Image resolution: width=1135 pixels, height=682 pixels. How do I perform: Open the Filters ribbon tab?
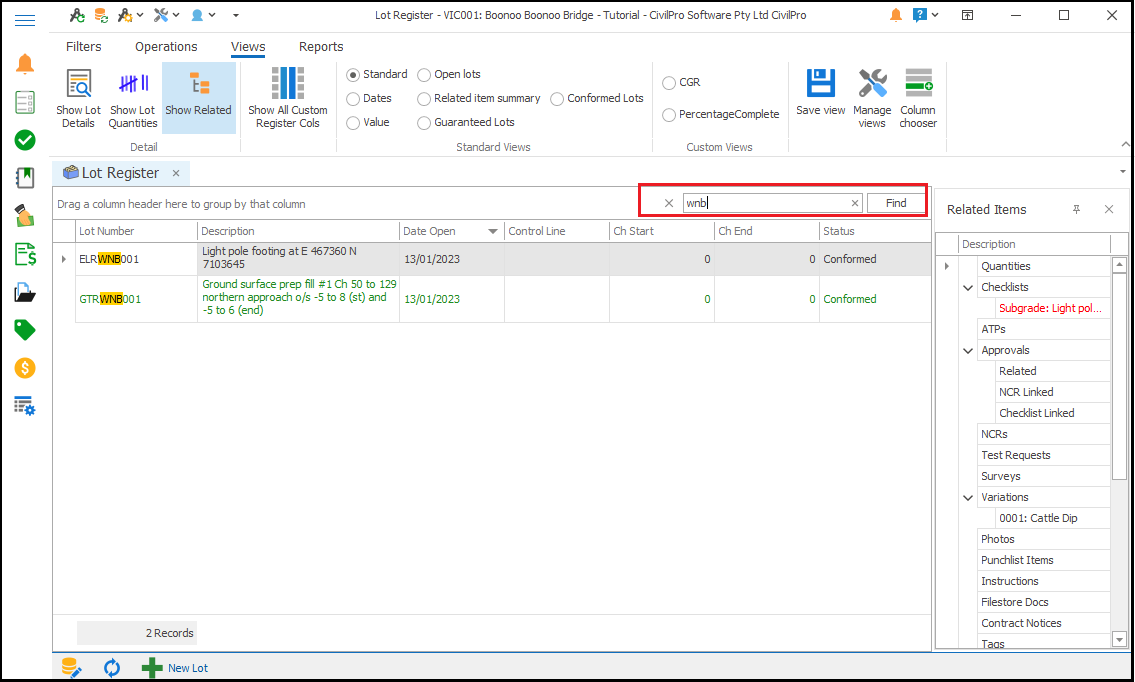click(84, 46)
